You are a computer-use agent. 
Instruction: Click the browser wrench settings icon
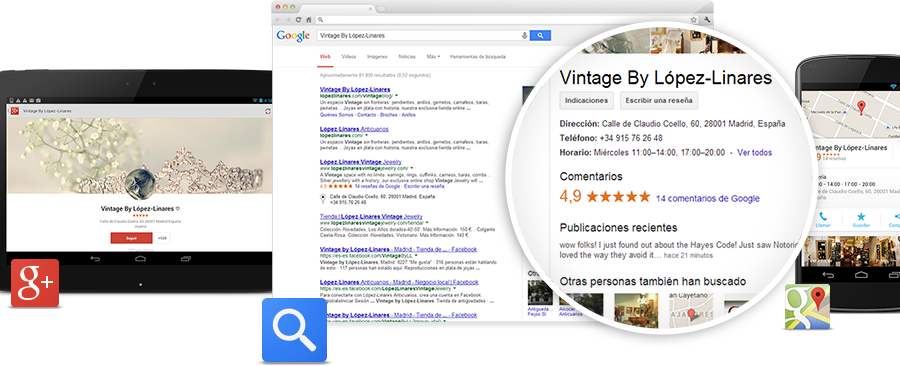click(707, 20)
